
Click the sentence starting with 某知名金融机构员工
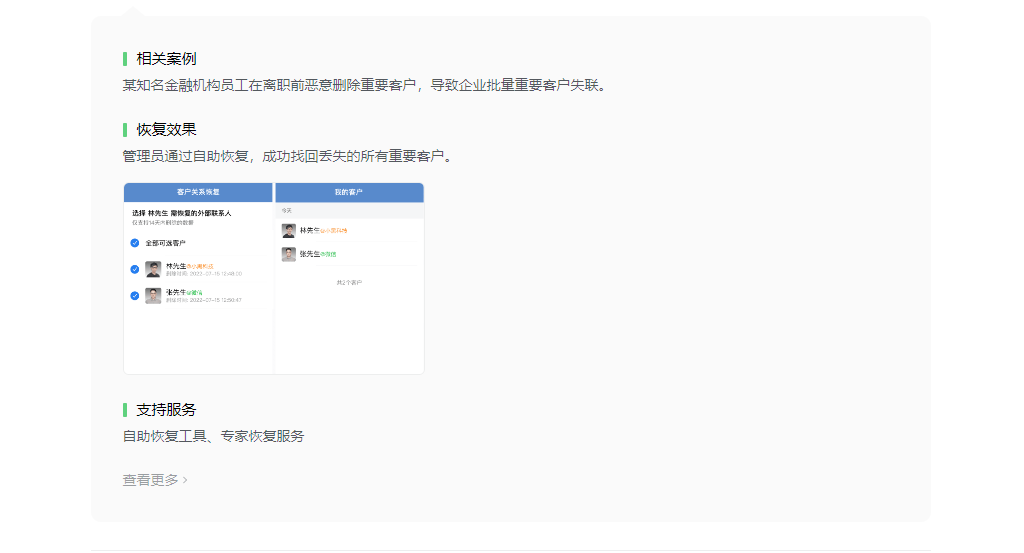click(364, 85)
